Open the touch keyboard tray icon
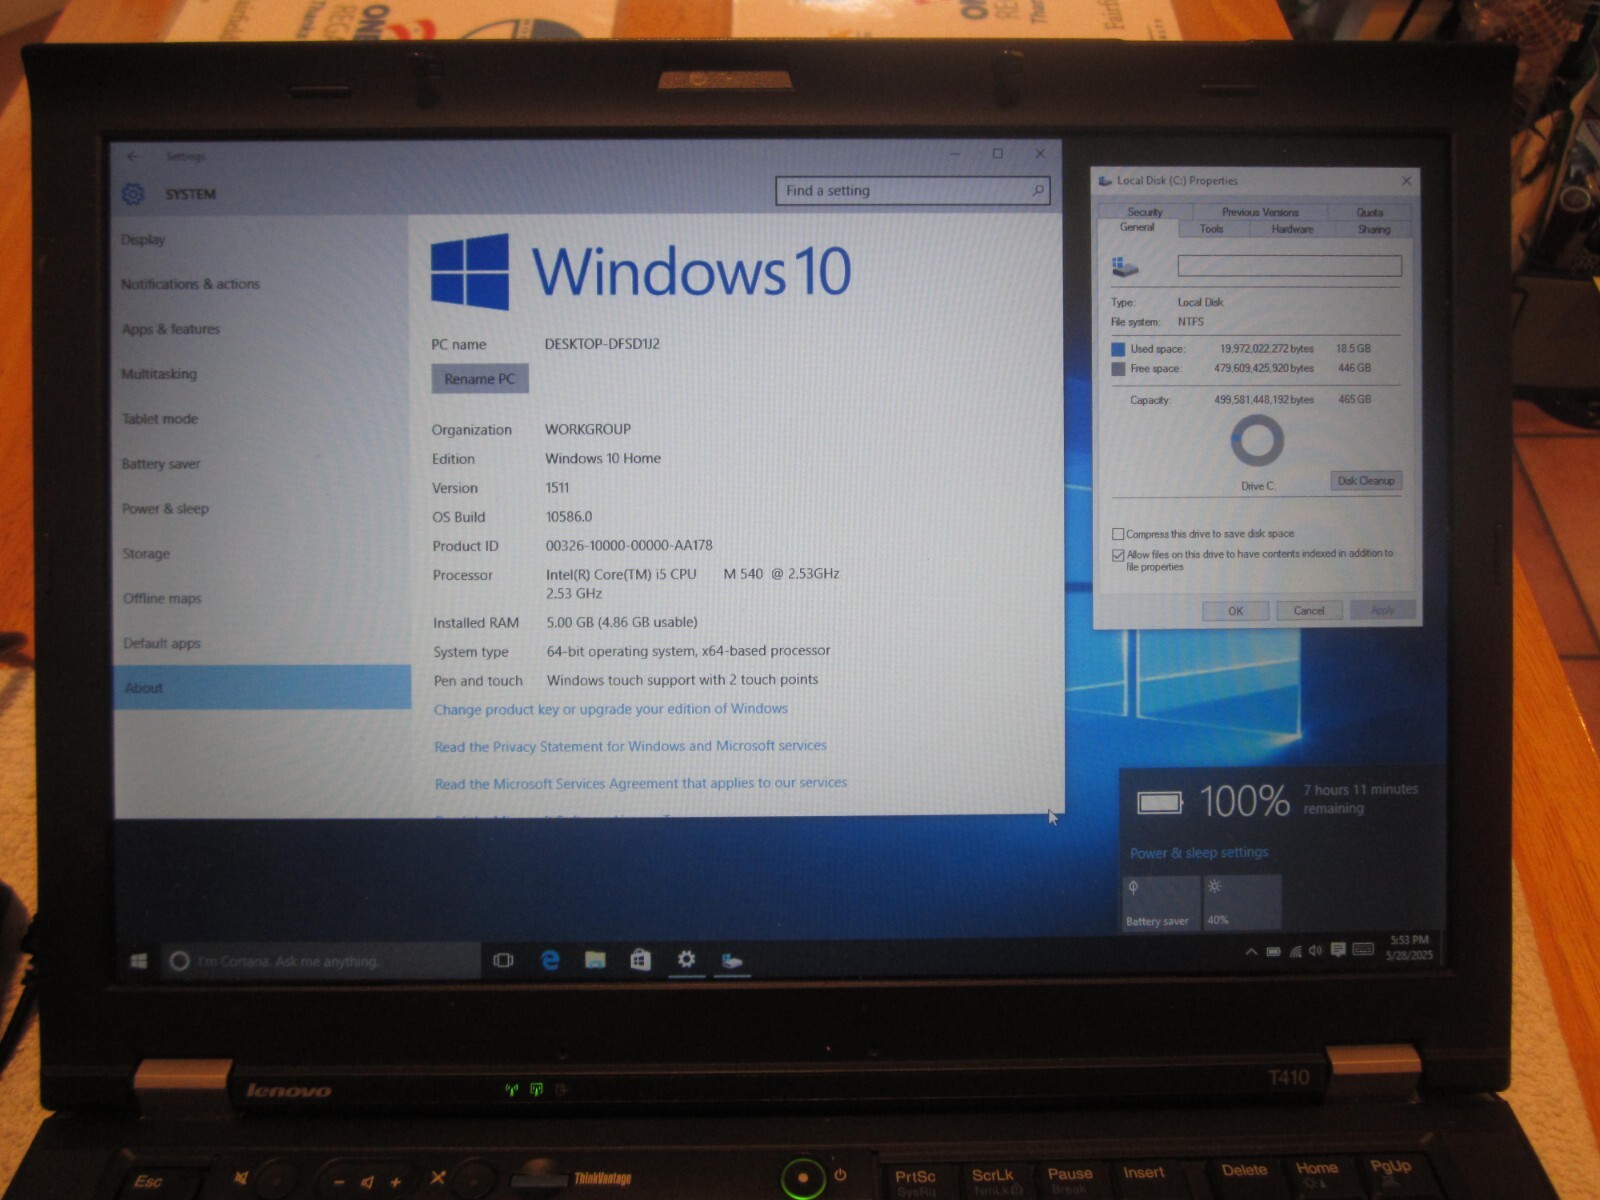This screenshot has height=1200, width=1600. click(x=1363, y=949)
